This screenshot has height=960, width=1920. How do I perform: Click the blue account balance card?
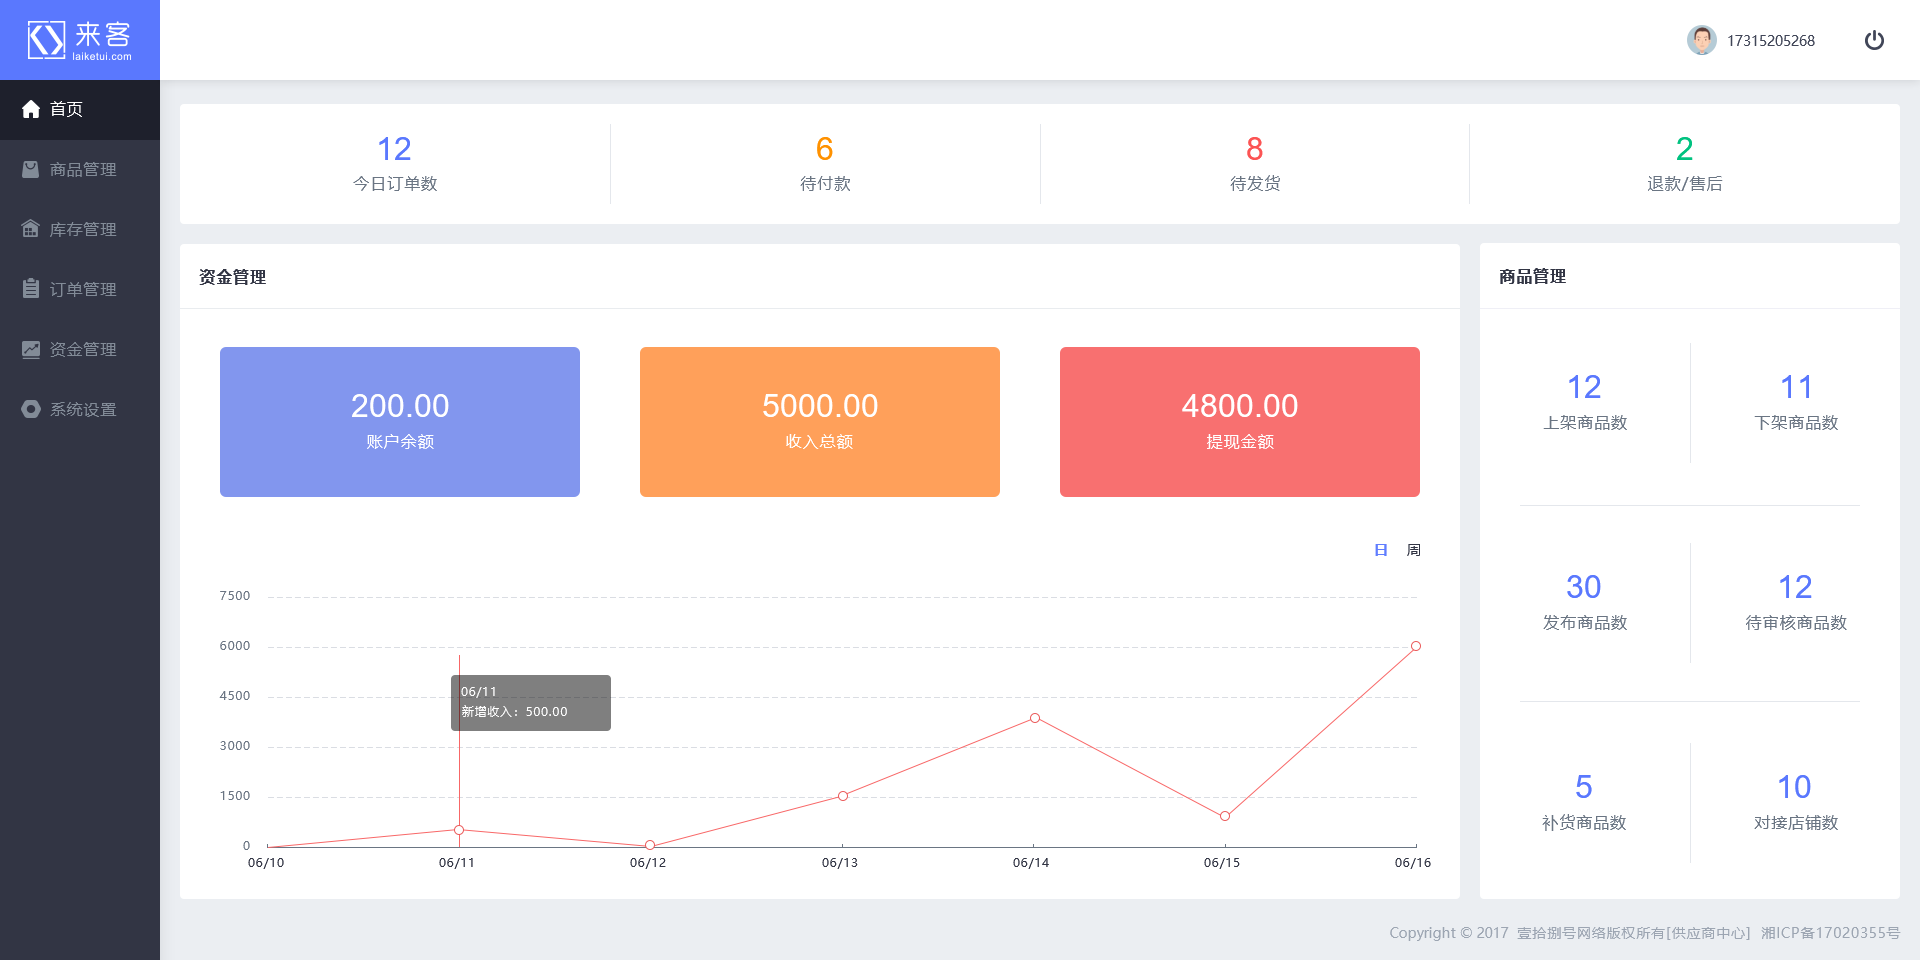pos(400,422)
